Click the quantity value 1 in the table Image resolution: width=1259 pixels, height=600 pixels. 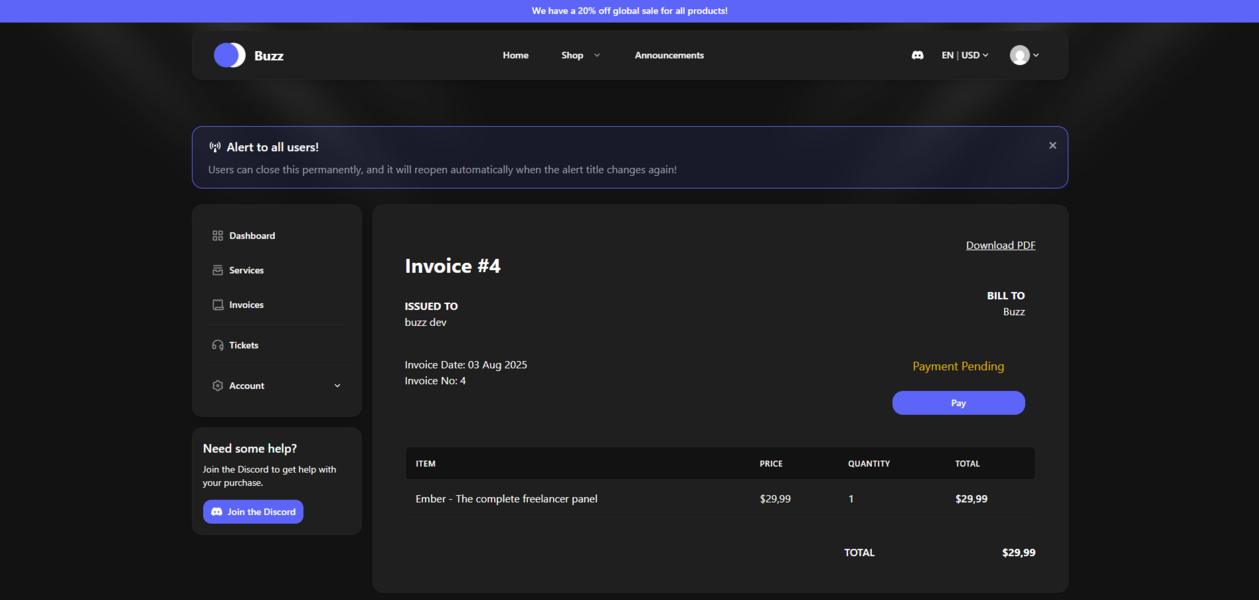[x=851, y=499]
